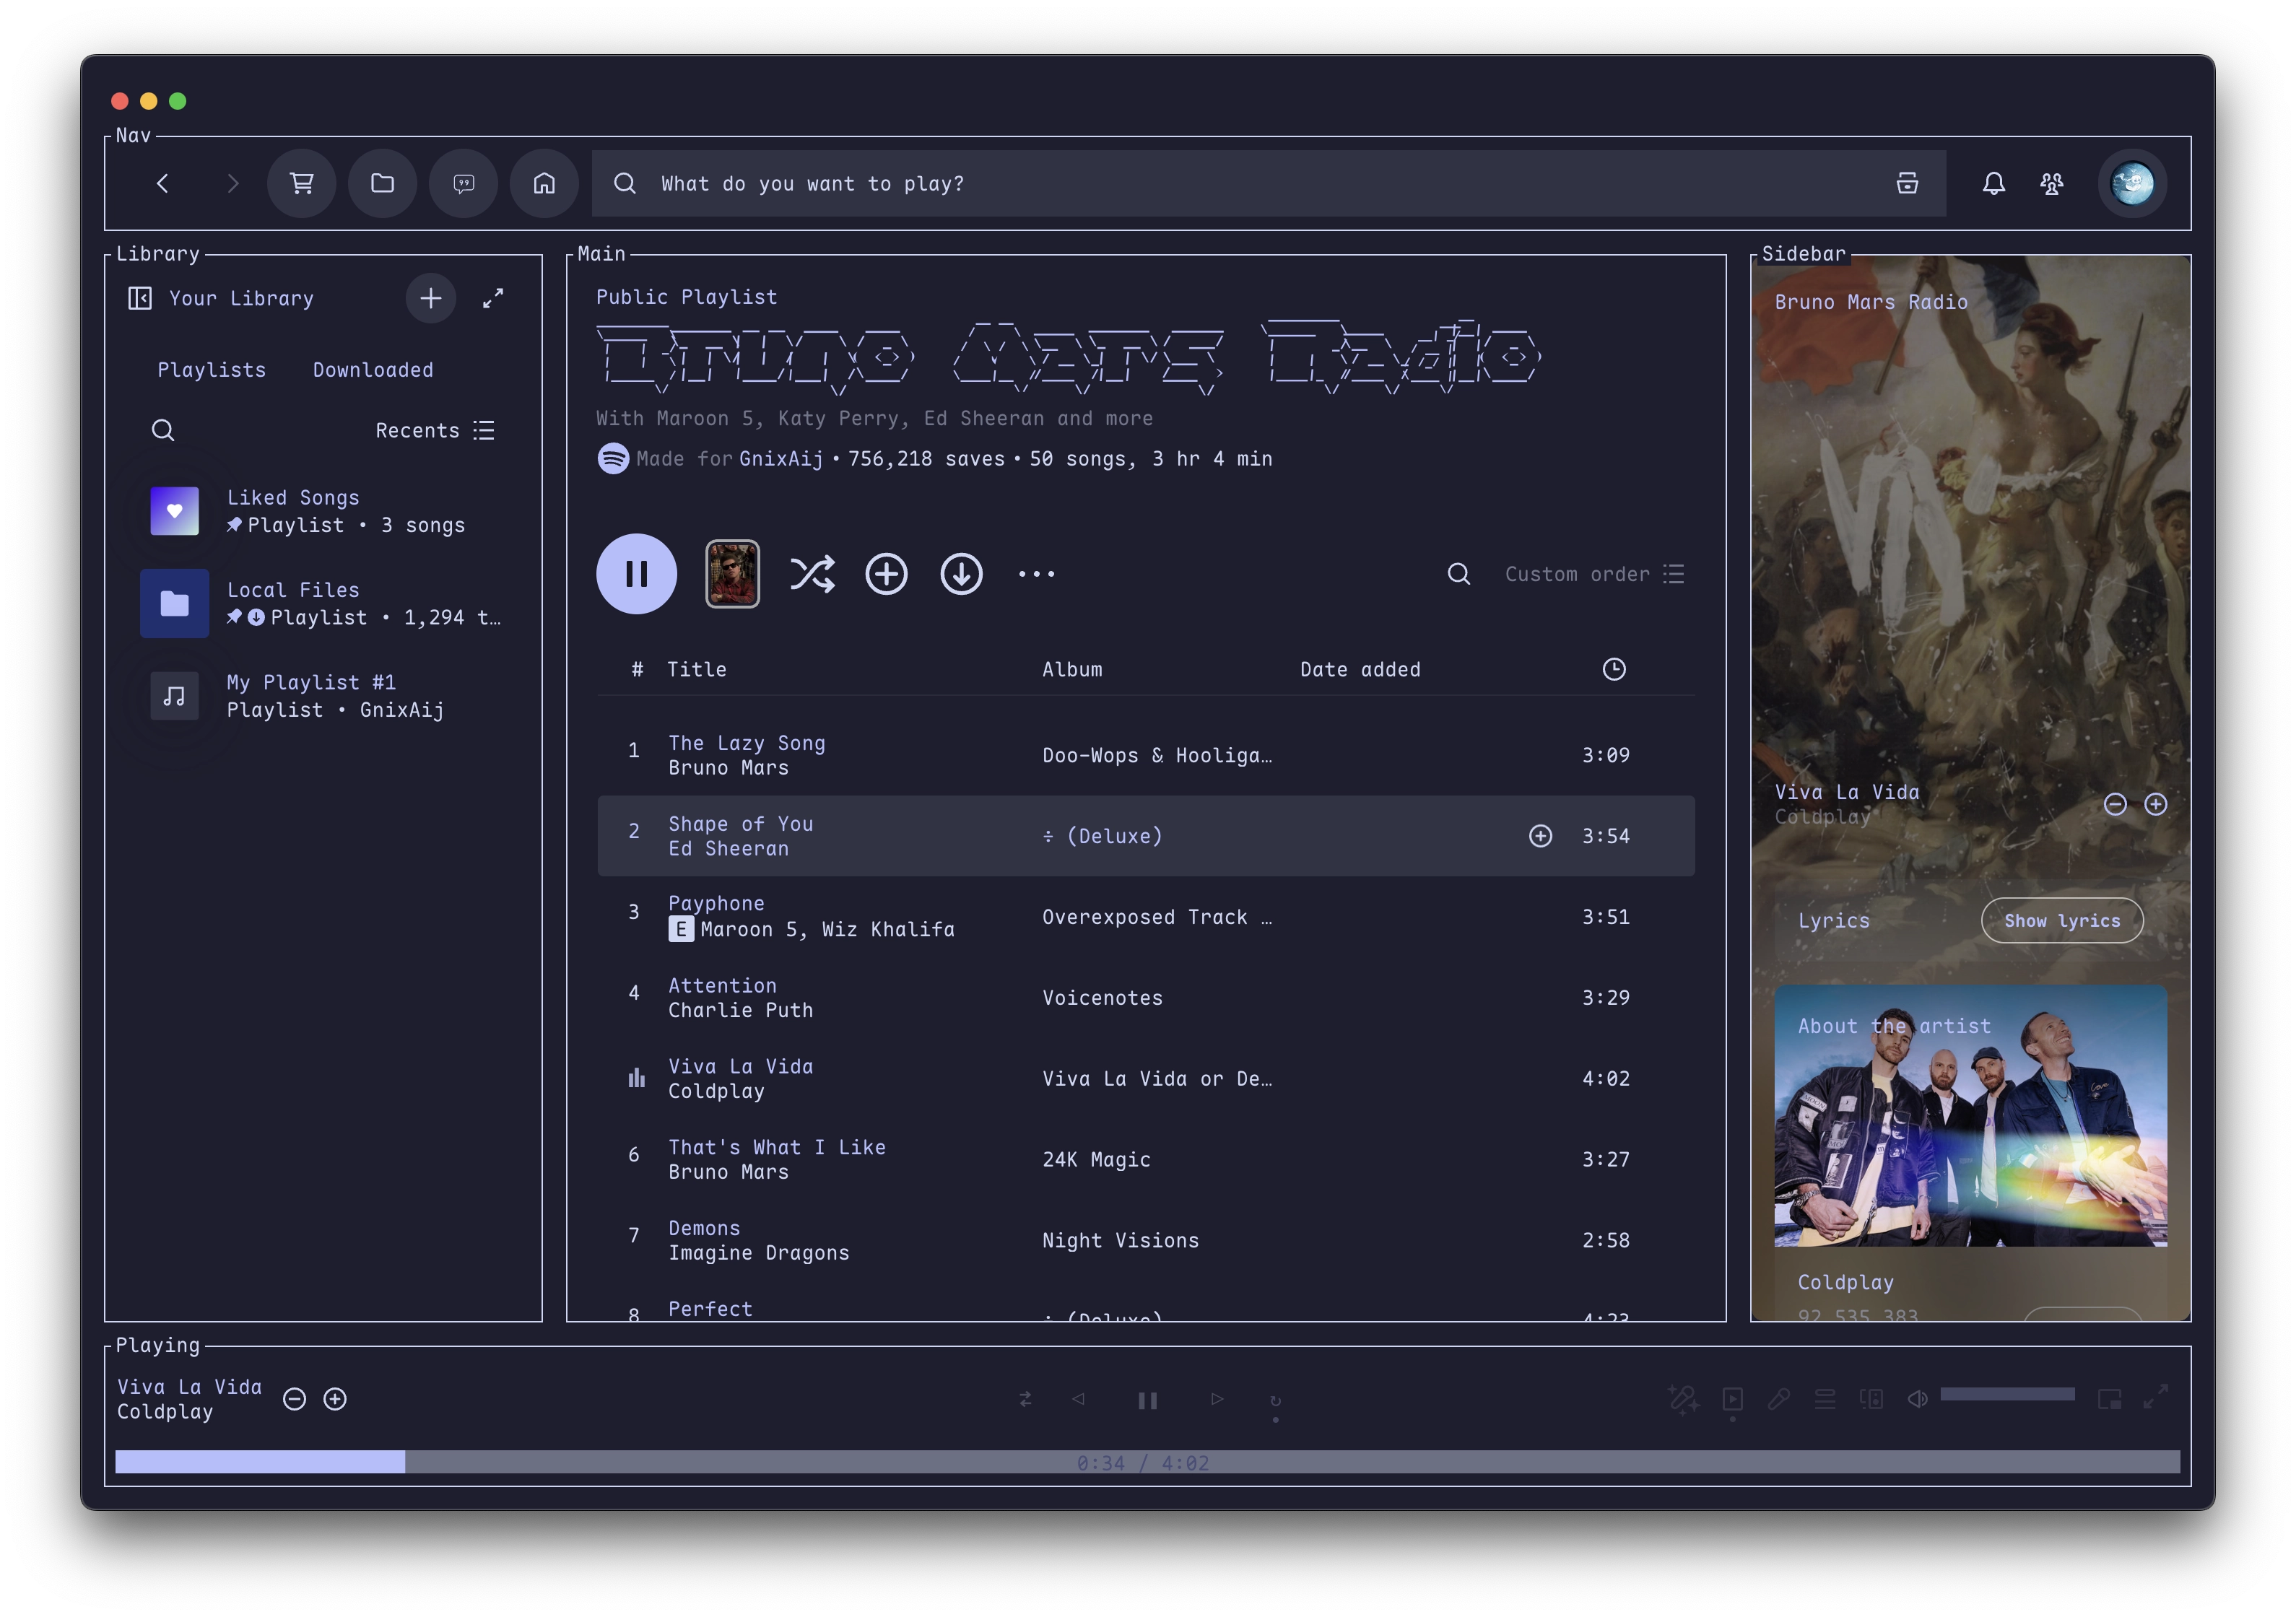Select That's What I Like track row
The height and width of the screenshot is (1617, 2296).
[x=1146, y=1160]
